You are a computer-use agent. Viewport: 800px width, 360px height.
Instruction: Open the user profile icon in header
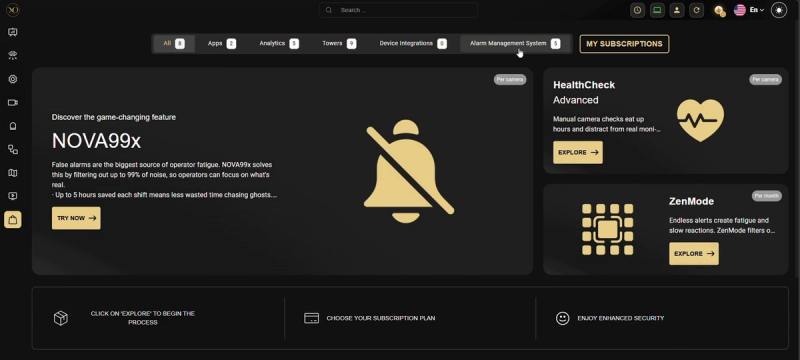click(x=677, y=10)
